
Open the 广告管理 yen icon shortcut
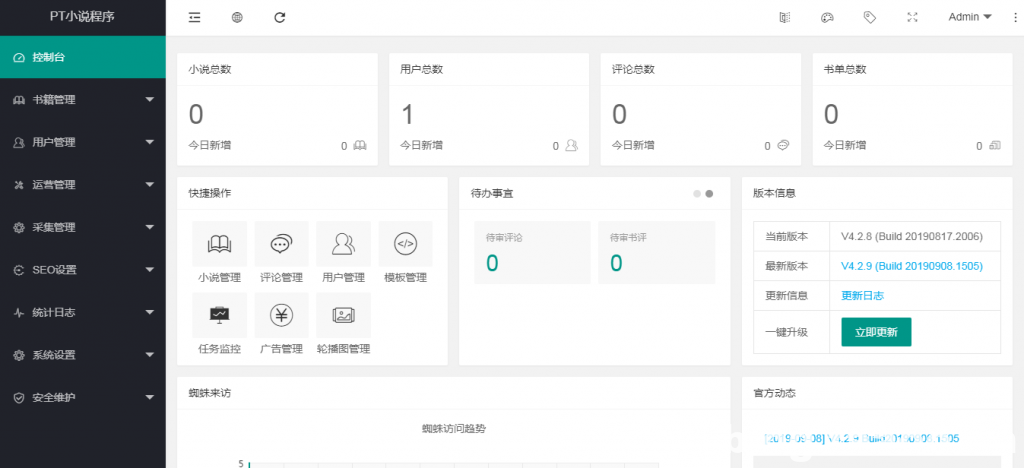pos(281,316)
